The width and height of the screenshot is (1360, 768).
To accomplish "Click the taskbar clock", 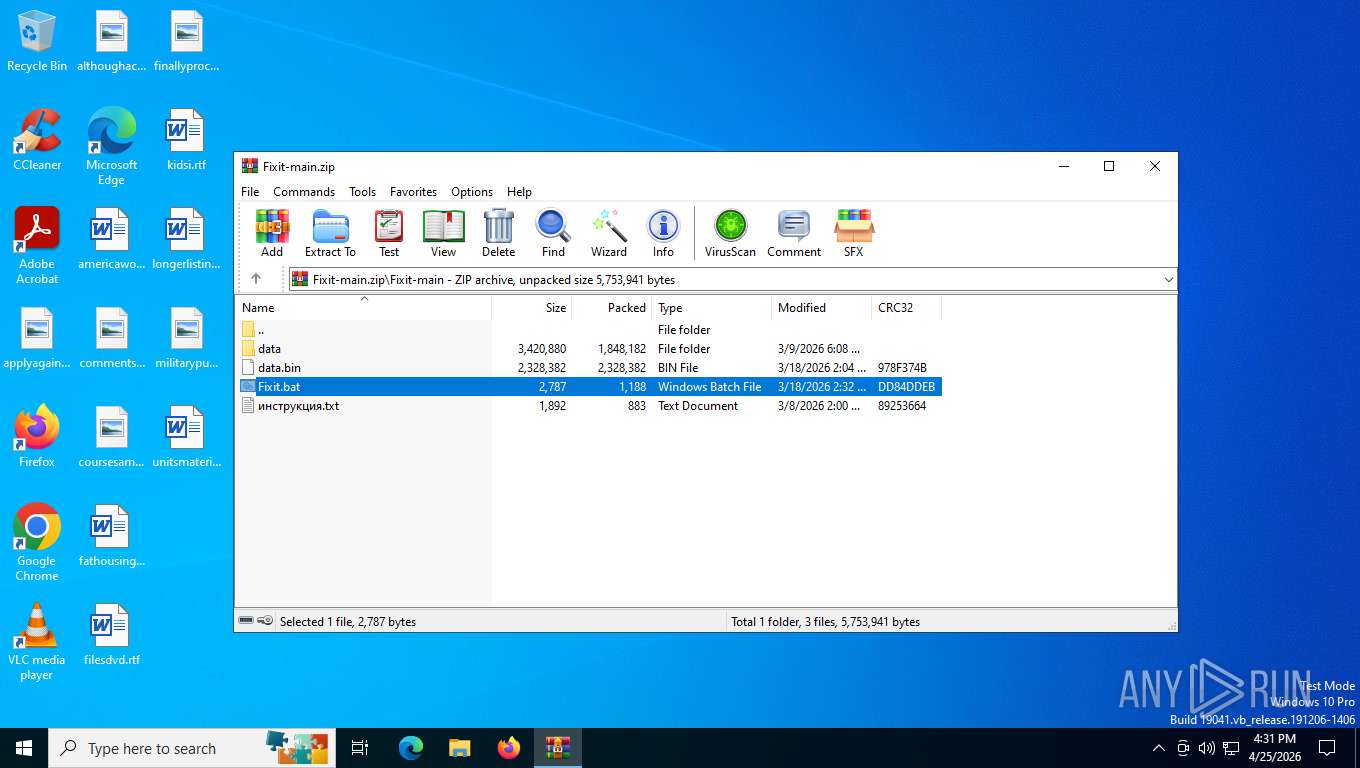I will click(1274, 748).
